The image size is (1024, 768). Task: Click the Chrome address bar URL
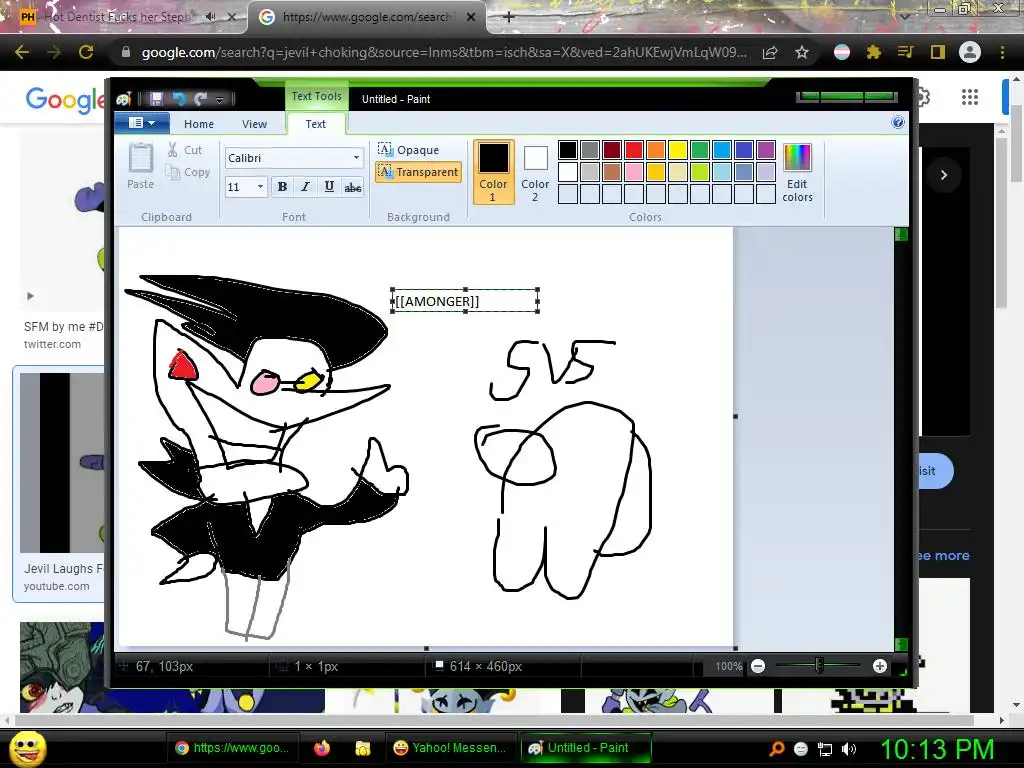click(444, 52)
